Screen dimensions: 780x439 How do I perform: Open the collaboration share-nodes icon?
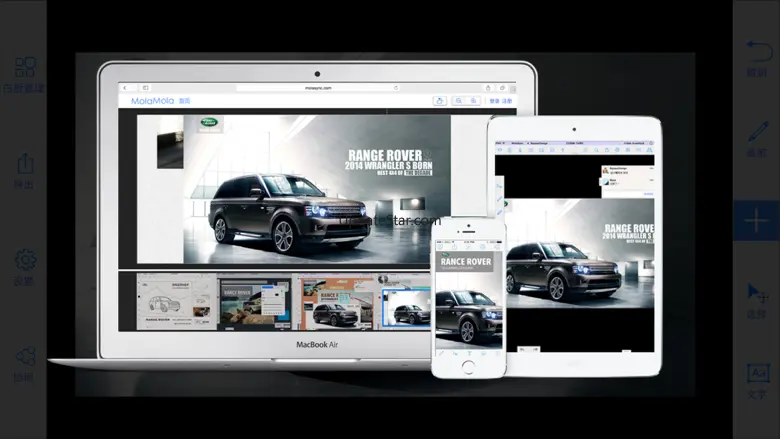pyautogui.click(x=25, y=356)
